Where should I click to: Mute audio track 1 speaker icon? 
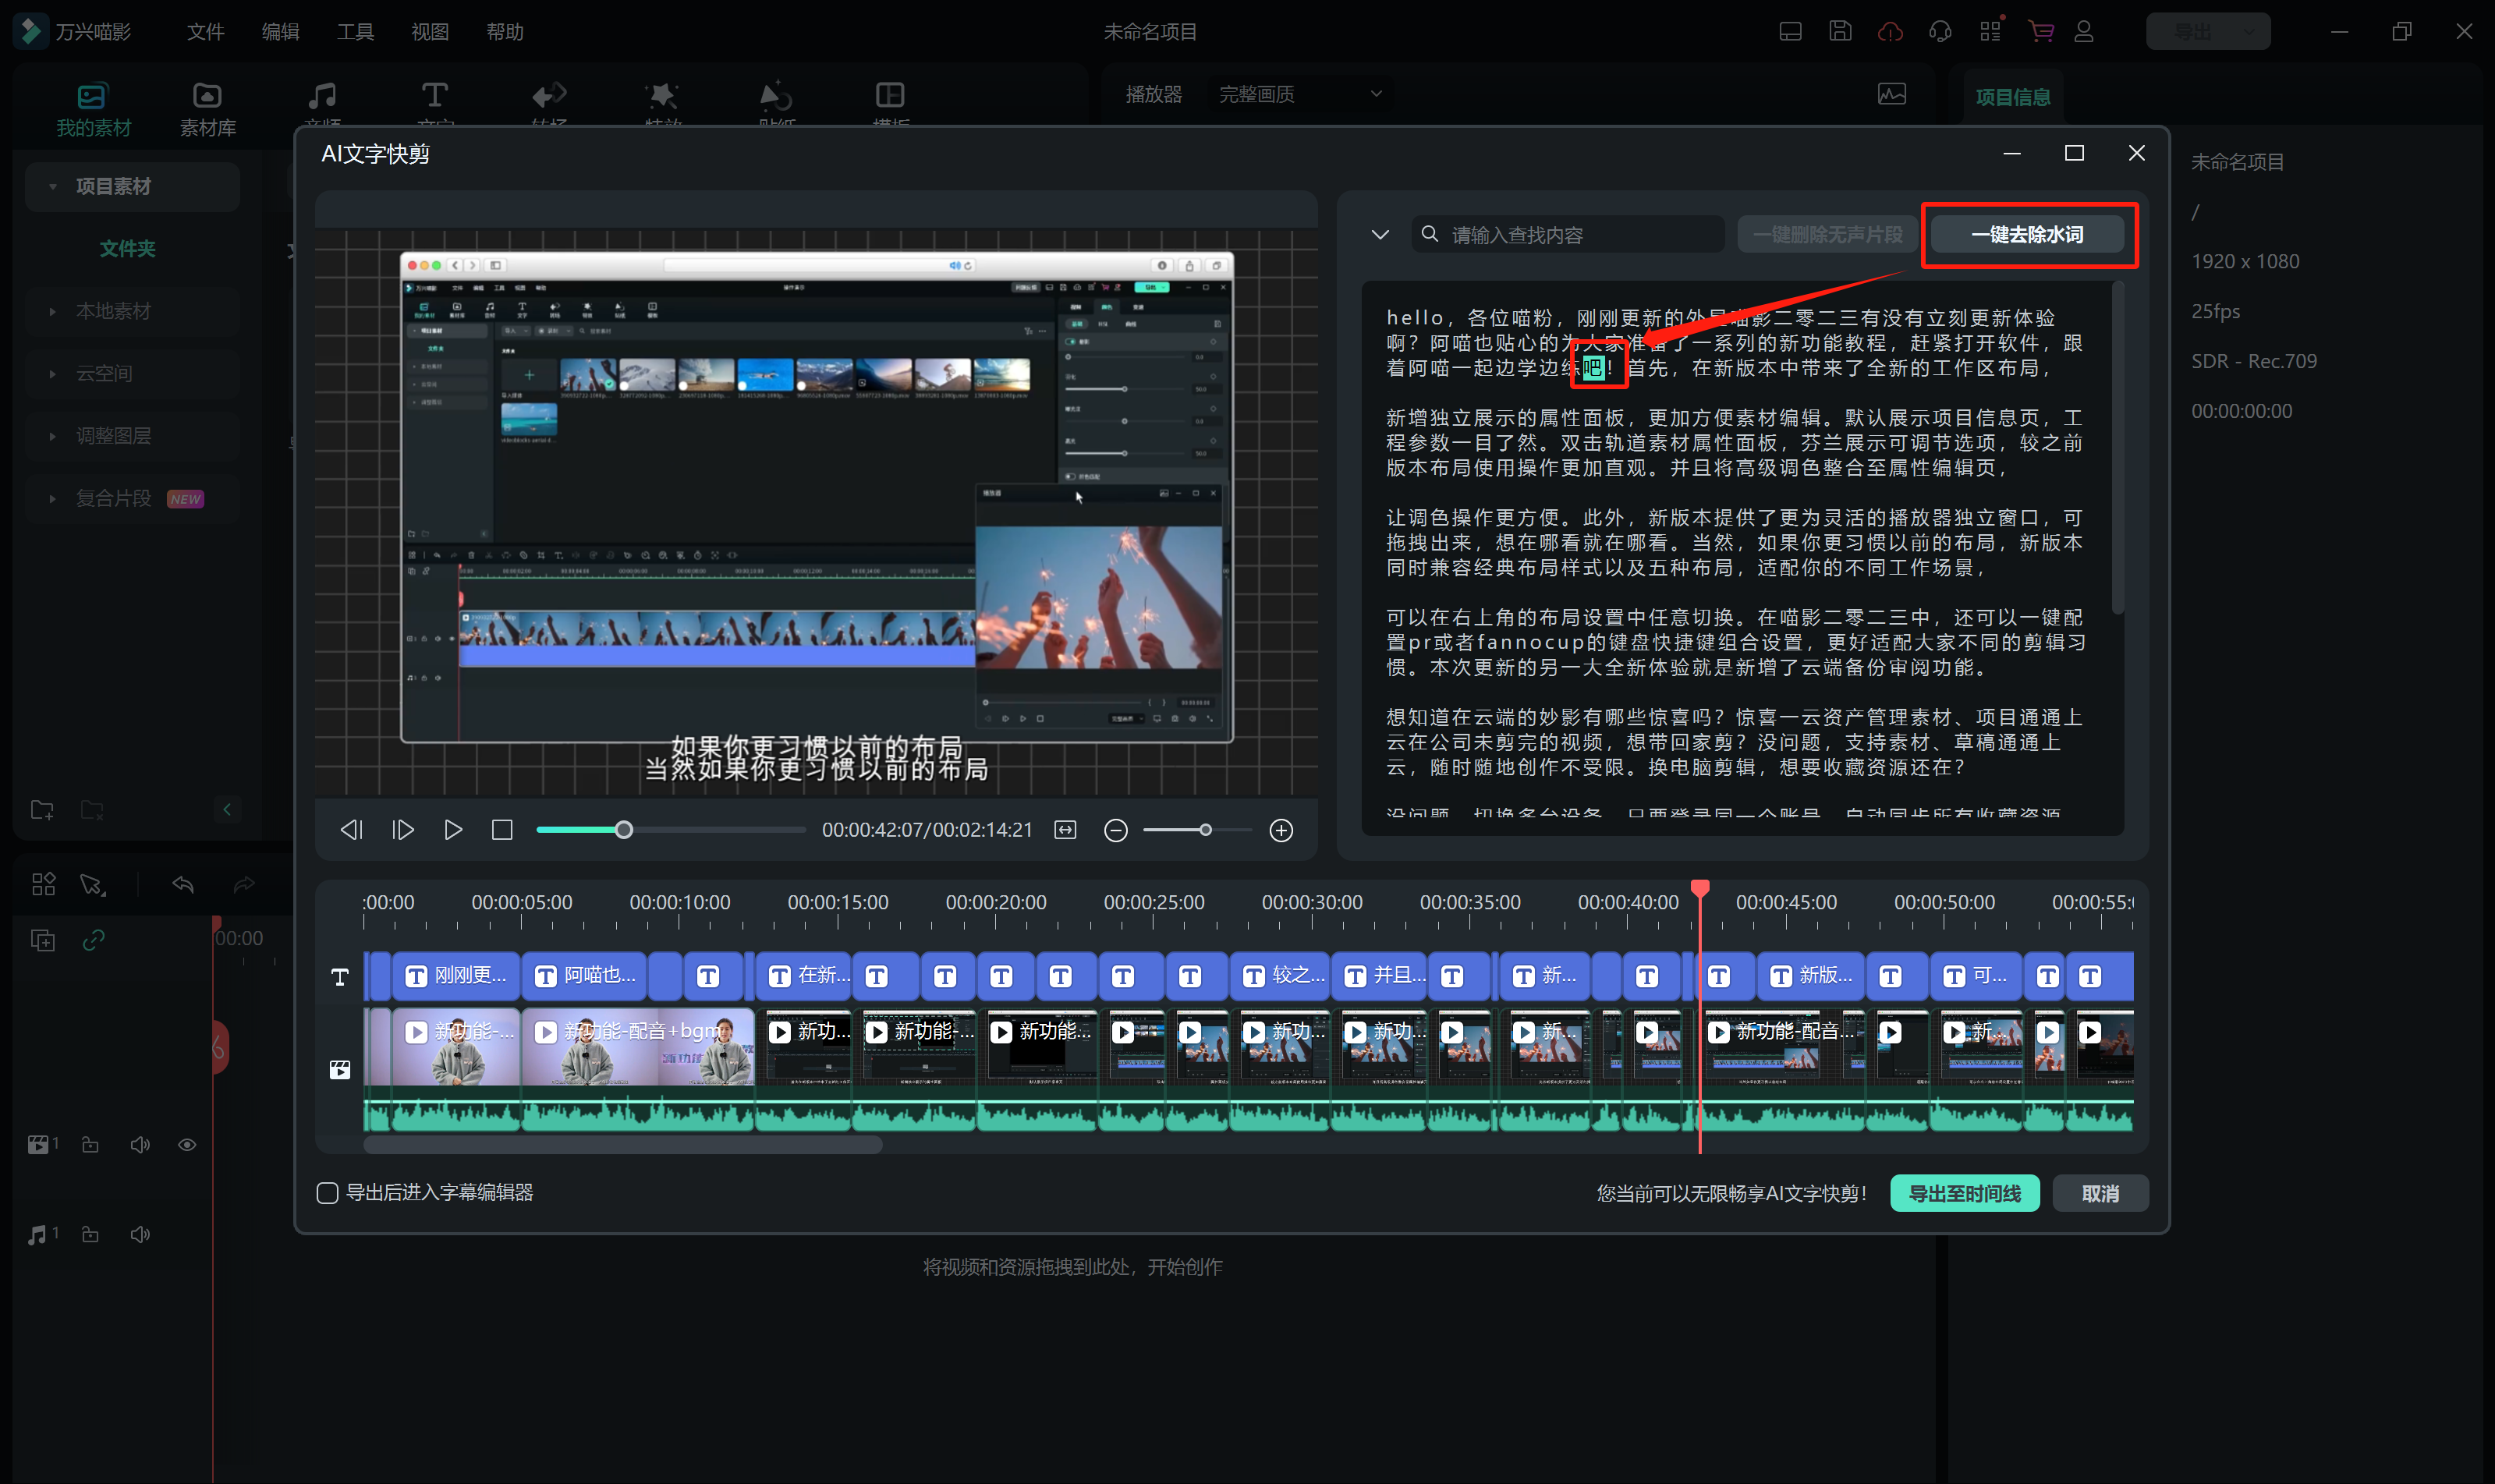[x=140, y=1234]
